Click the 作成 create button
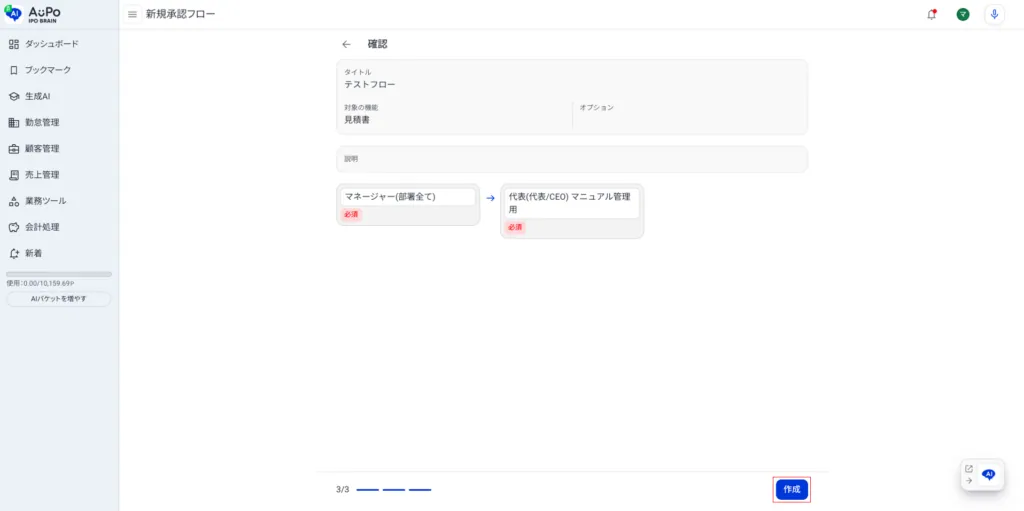 coord(792,489)
